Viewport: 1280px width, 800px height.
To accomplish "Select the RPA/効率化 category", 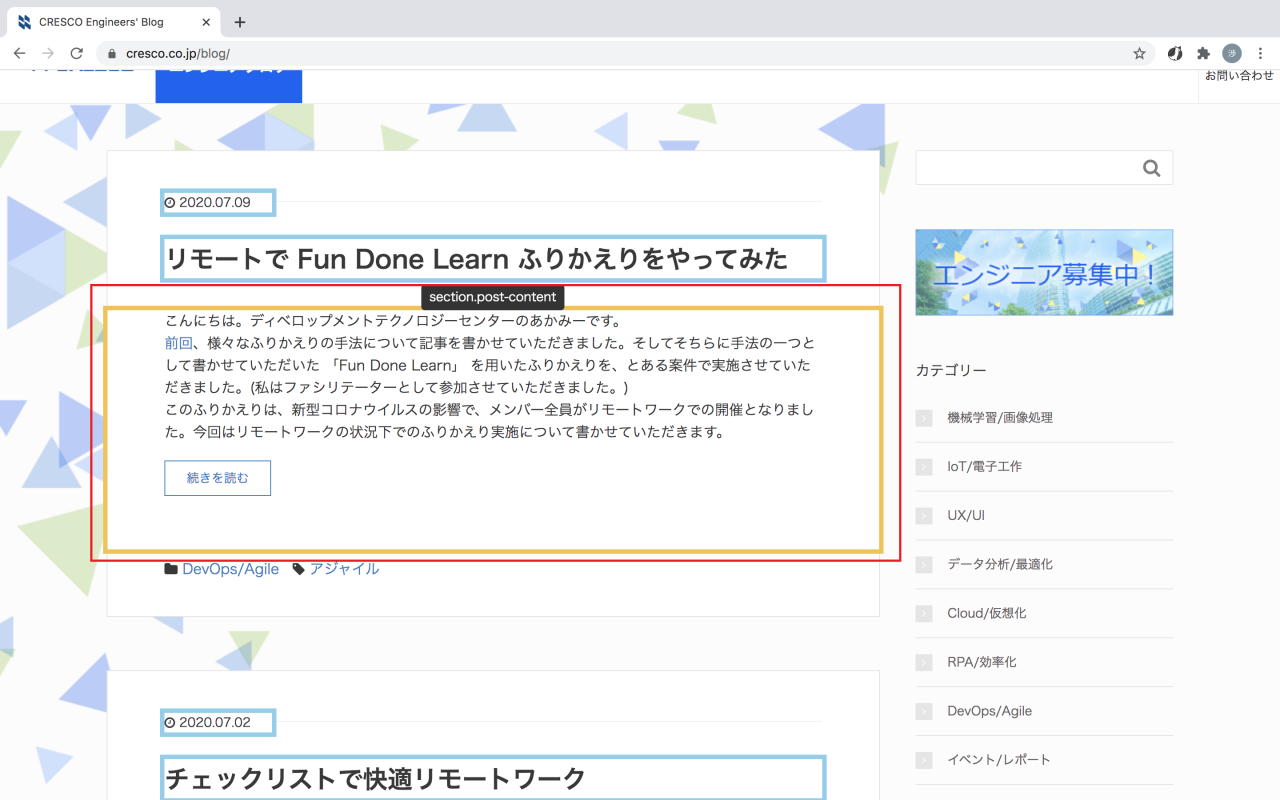I will tap(982, 663).
